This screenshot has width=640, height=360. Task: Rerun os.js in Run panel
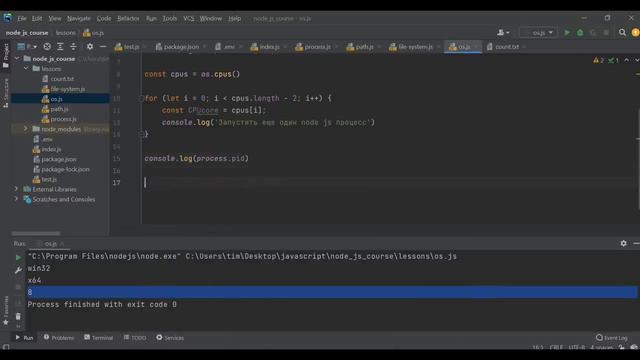coord(18,258)
